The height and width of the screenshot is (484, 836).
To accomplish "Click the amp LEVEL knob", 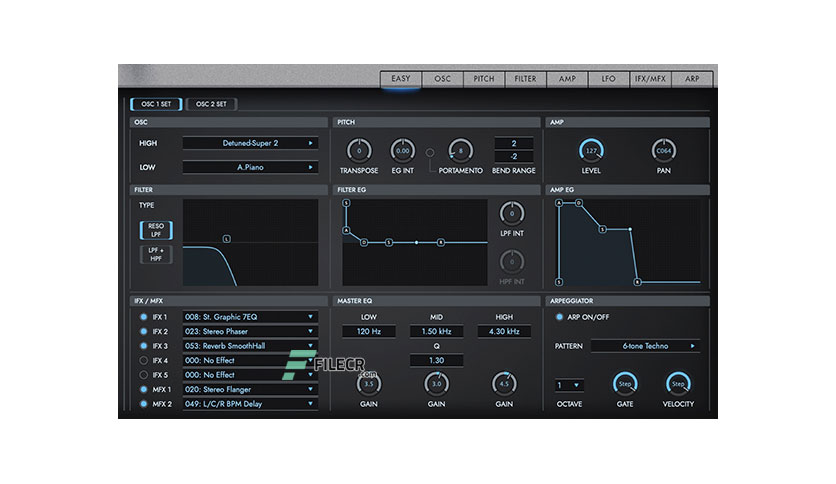I will tap(591, 151).
